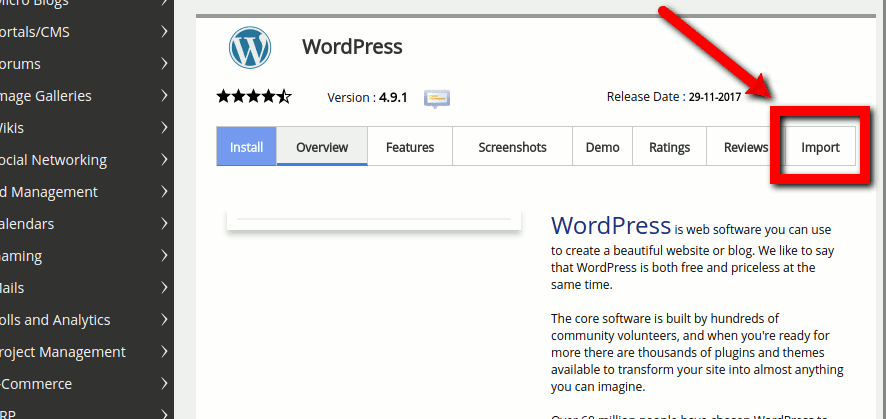Select Gaming in the sidebar
This screenshot has height=419, width=886.
coord(21,256)
